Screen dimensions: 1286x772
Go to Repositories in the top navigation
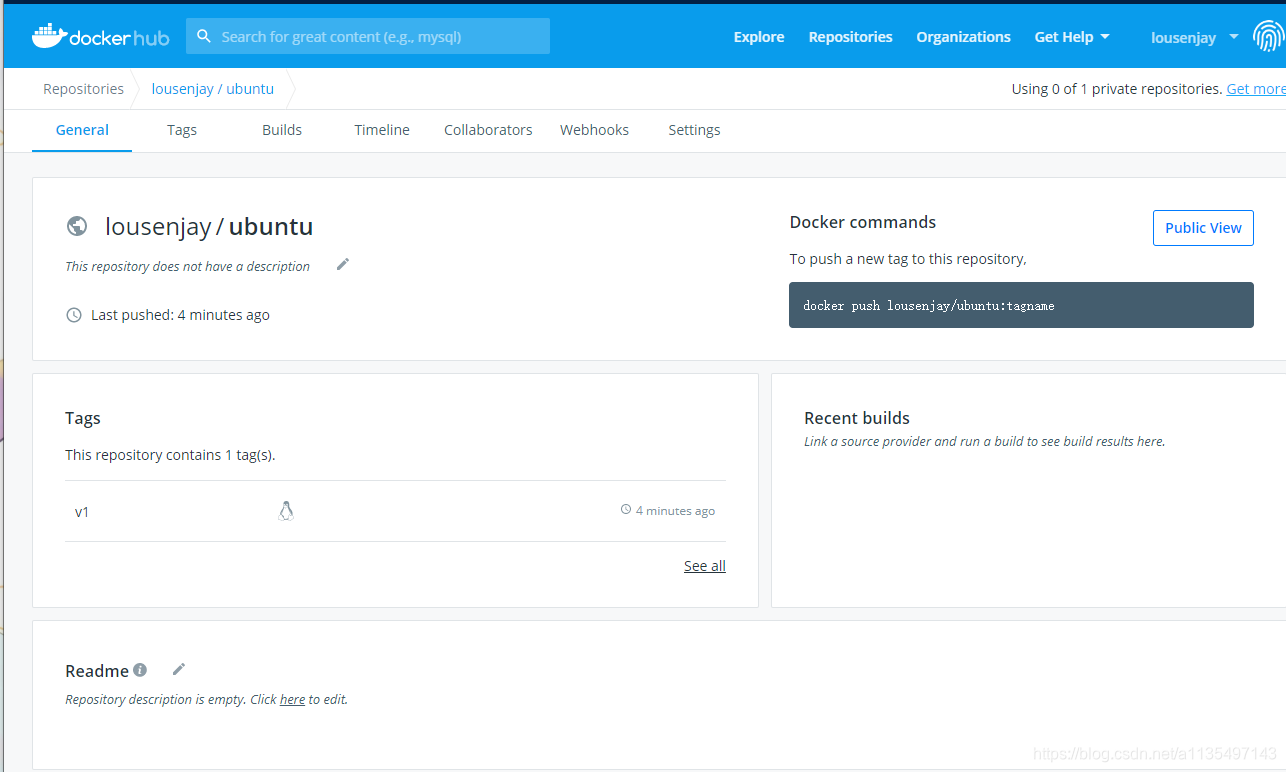[x=851, y=37]
